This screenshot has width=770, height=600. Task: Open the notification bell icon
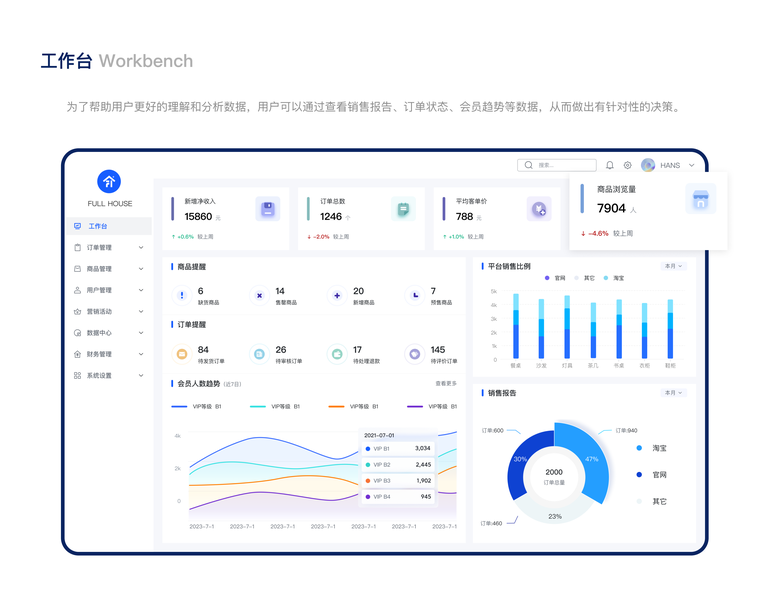click(609, 165)
